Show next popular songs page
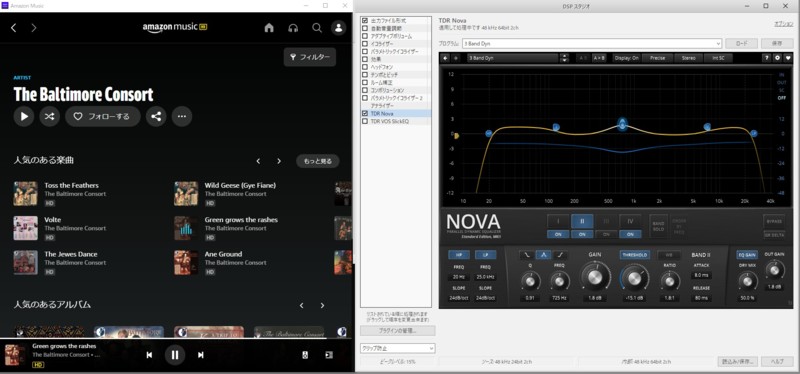 (x=279, y=161)
